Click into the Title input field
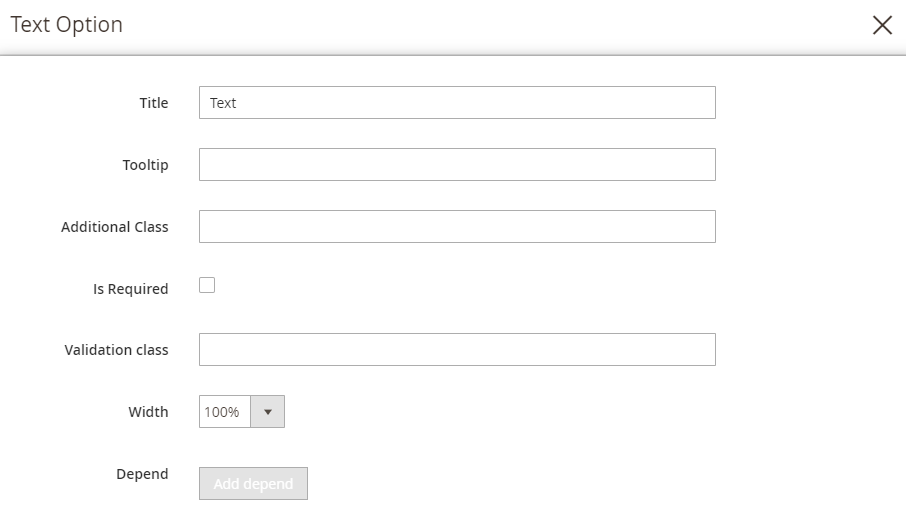This screenshot has height=511, width=906. pos(457,103)
